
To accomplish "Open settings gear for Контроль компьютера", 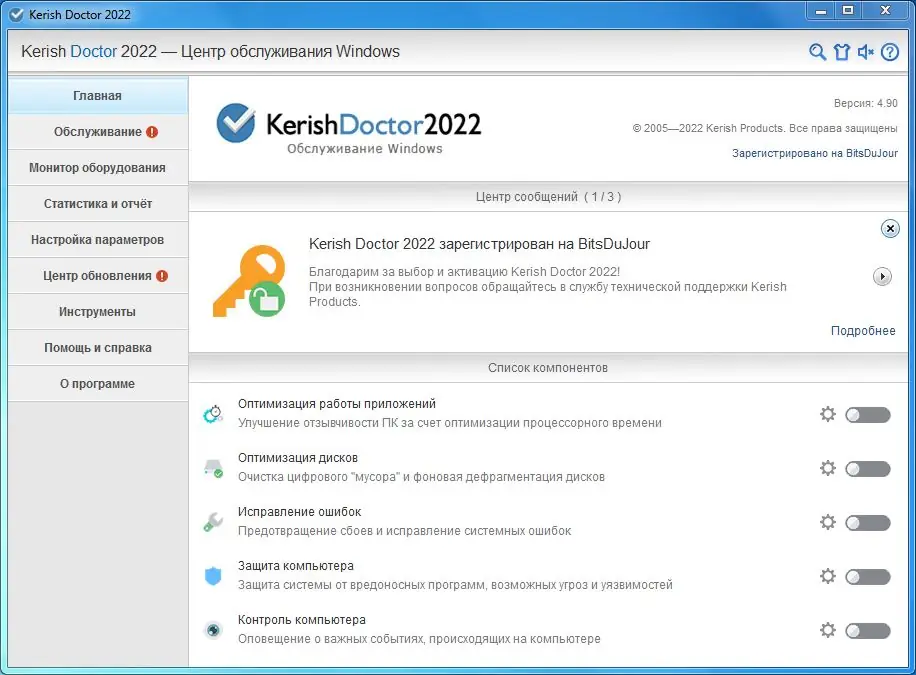I will [828, 630].
